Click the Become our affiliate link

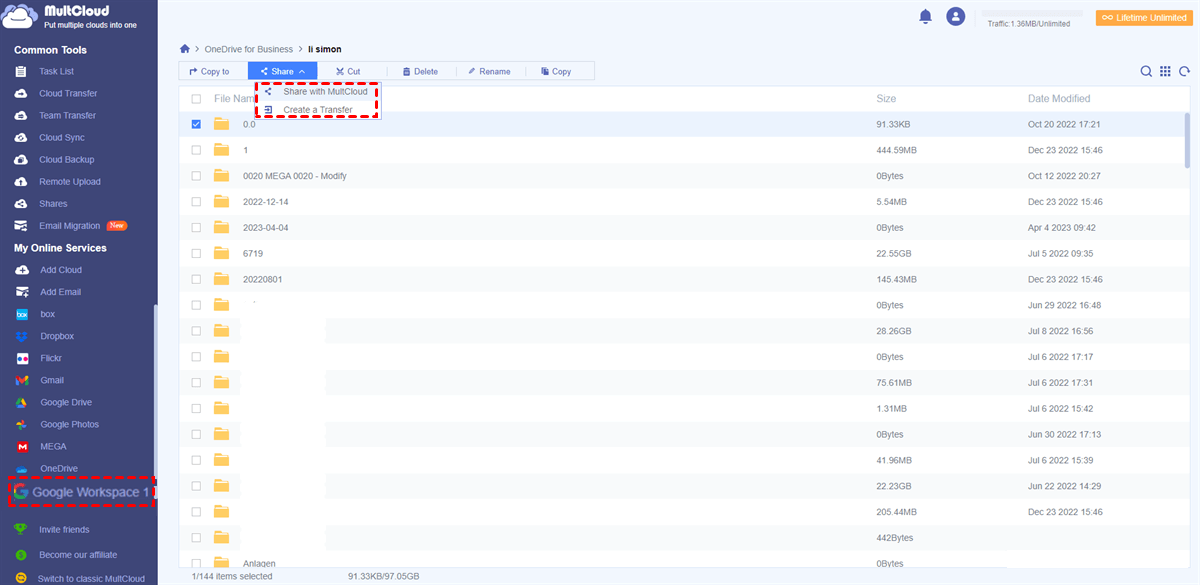coord(78,555)
